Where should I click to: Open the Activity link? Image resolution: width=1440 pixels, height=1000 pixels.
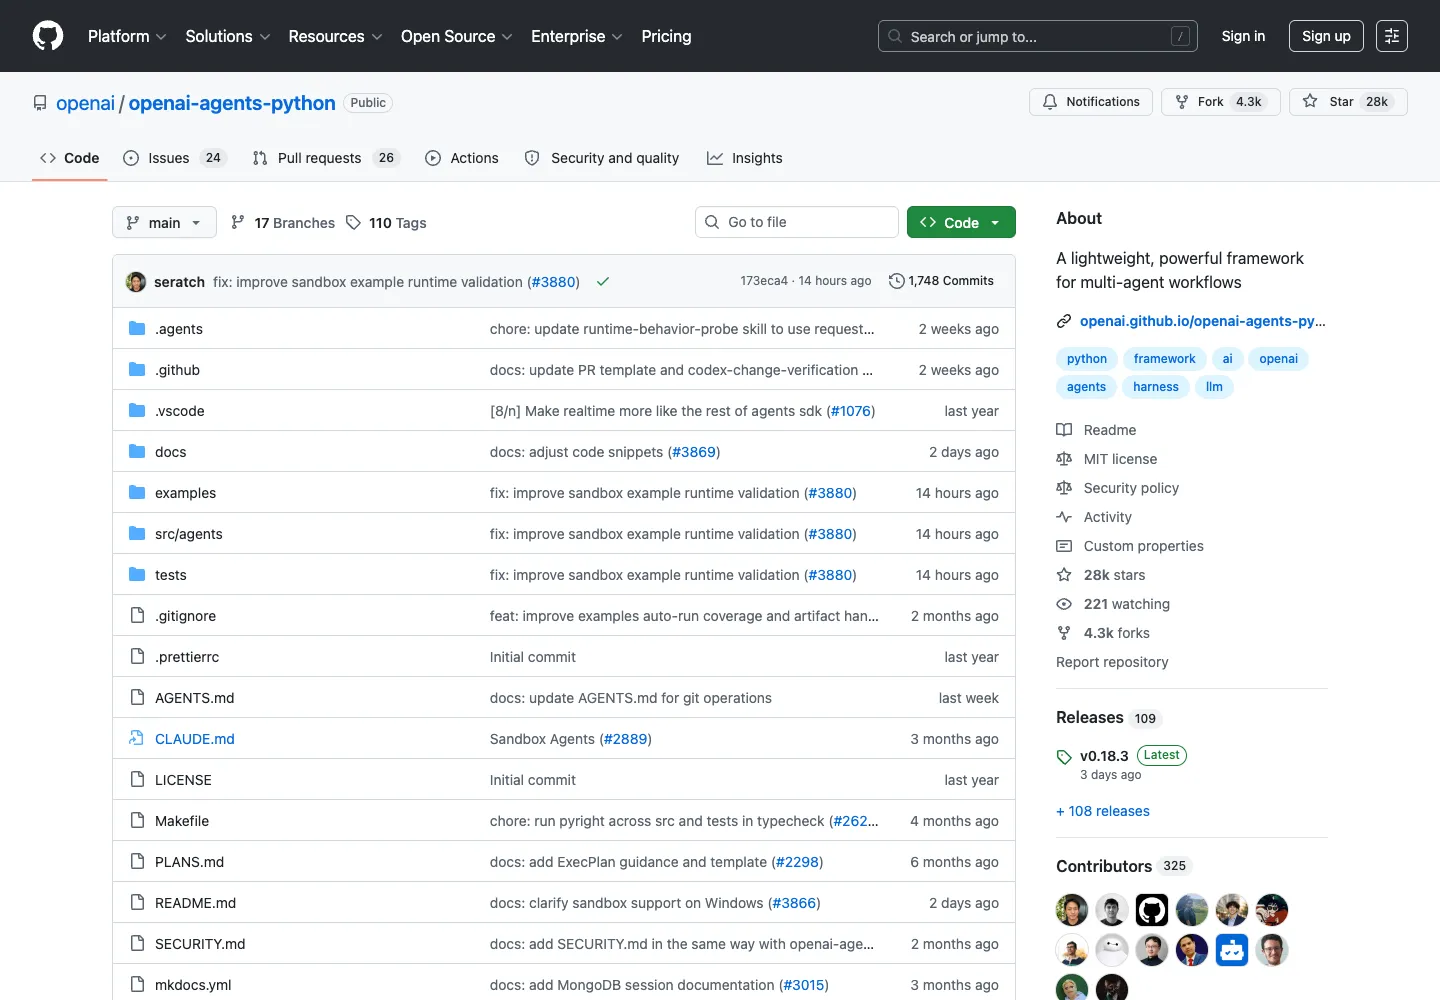[x=1094, y=517]
